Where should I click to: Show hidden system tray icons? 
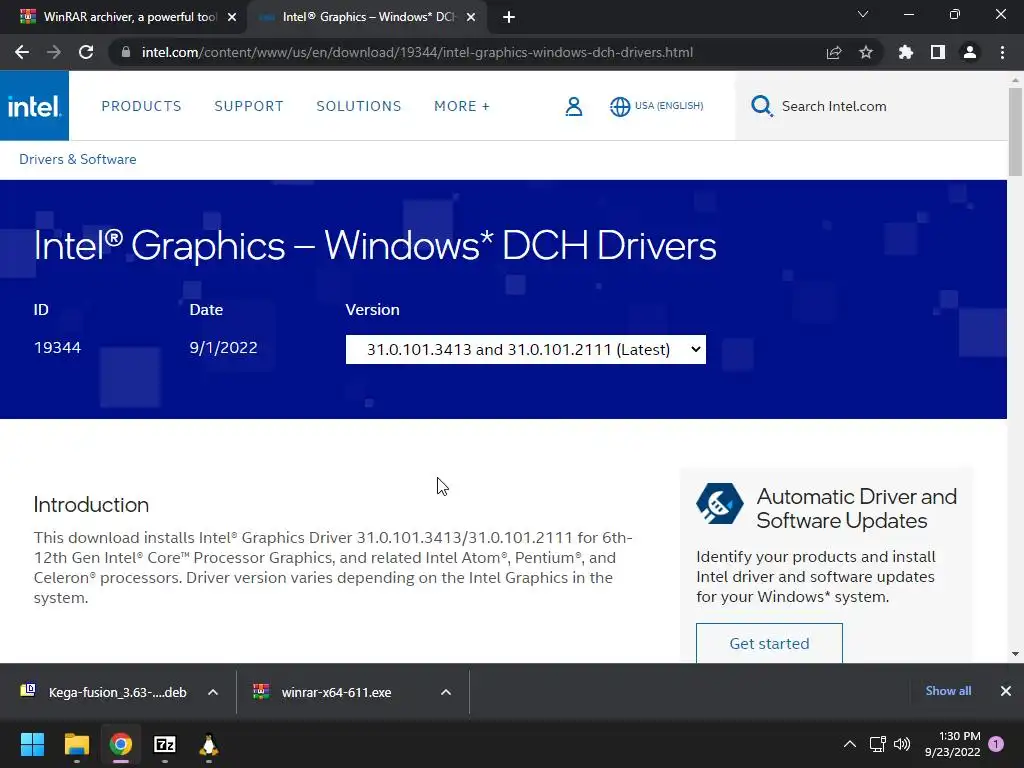tap(850, 744)
